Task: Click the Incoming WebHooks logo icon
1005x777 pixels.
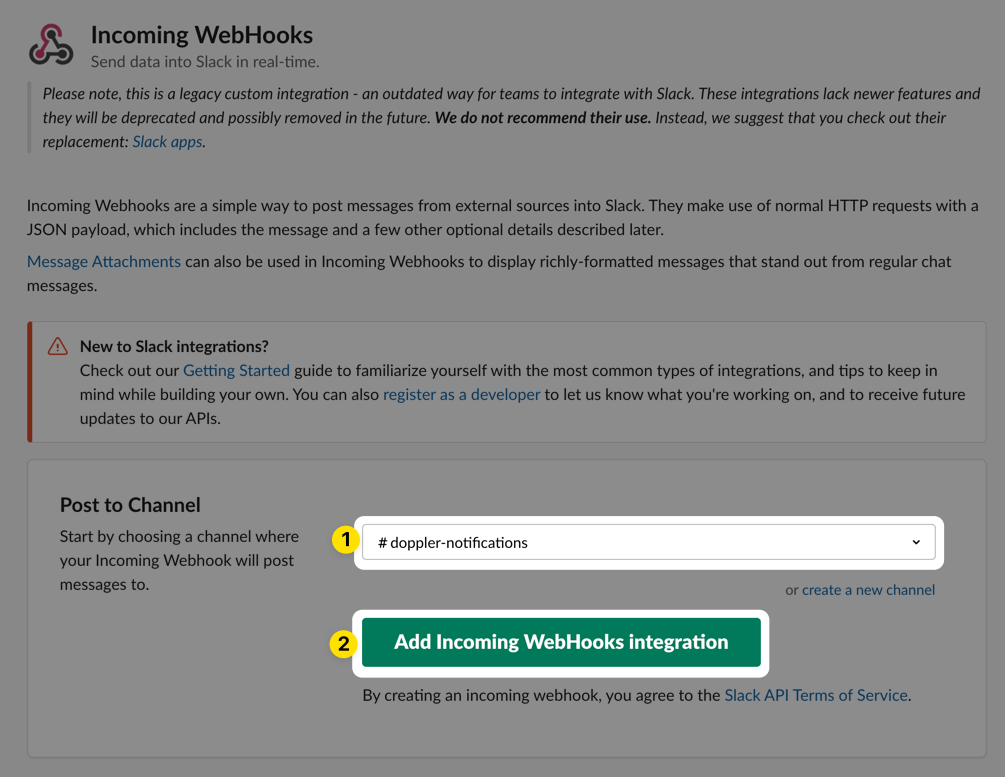Action: tap(51, 45)
